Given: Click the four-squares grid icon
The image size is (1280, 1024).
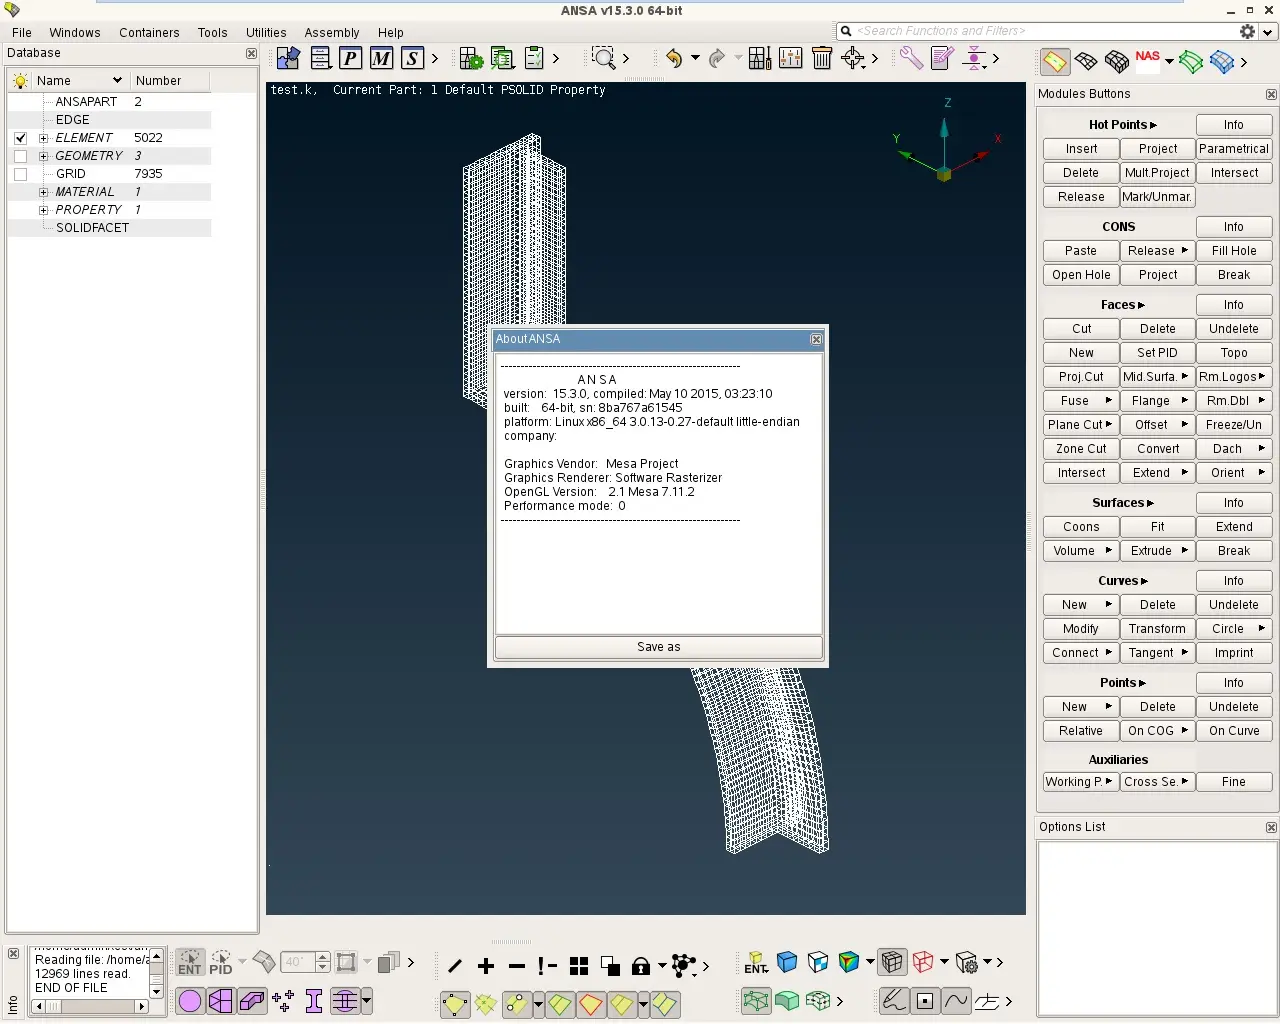Looking at the screenshot, I should click(579, 965).
